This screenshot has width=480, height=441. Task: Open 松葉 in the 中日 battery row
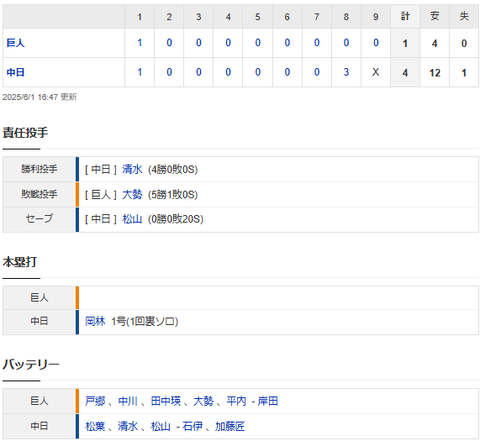[95, 426]
